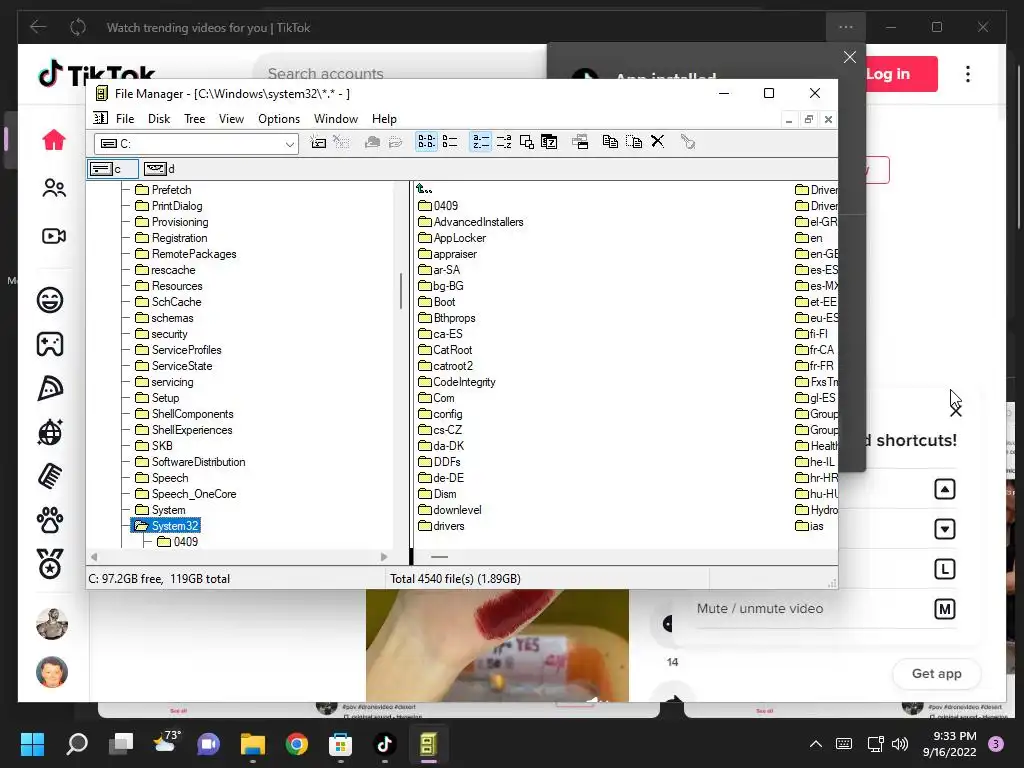Open the Window menu
1024x768 pixels.
(x=336, y=119)
